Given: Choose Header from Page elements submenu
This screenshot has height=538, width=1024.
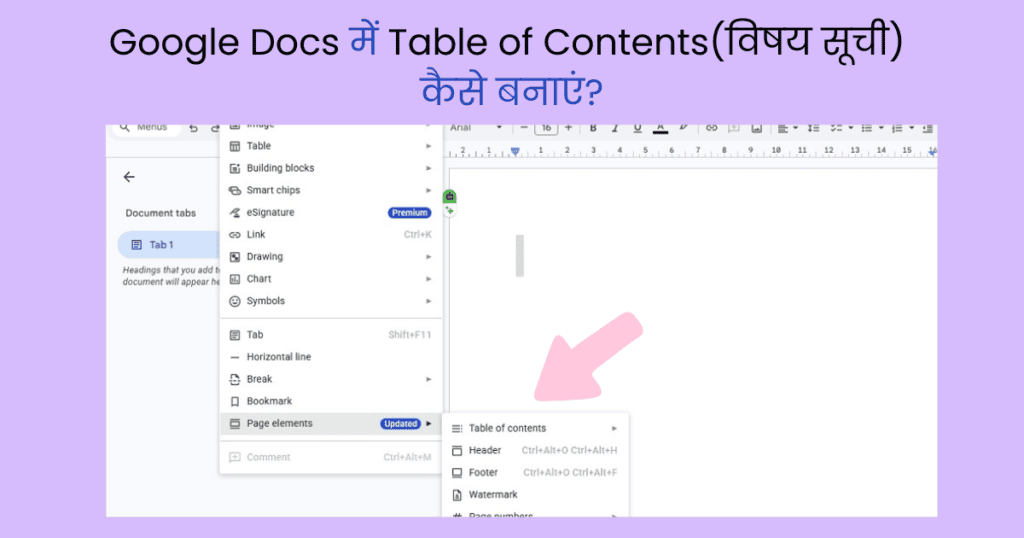Looking at the screenshot, I should coord(536,451).
